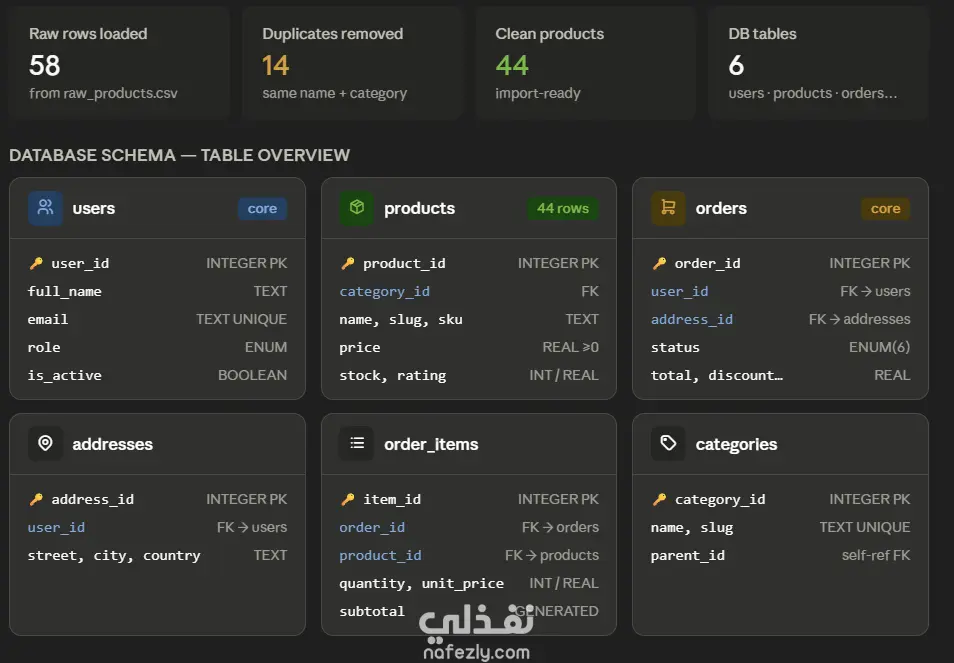954x663 pixels.
Task: Click the key icon beside product_id
Action: (347, 263)
